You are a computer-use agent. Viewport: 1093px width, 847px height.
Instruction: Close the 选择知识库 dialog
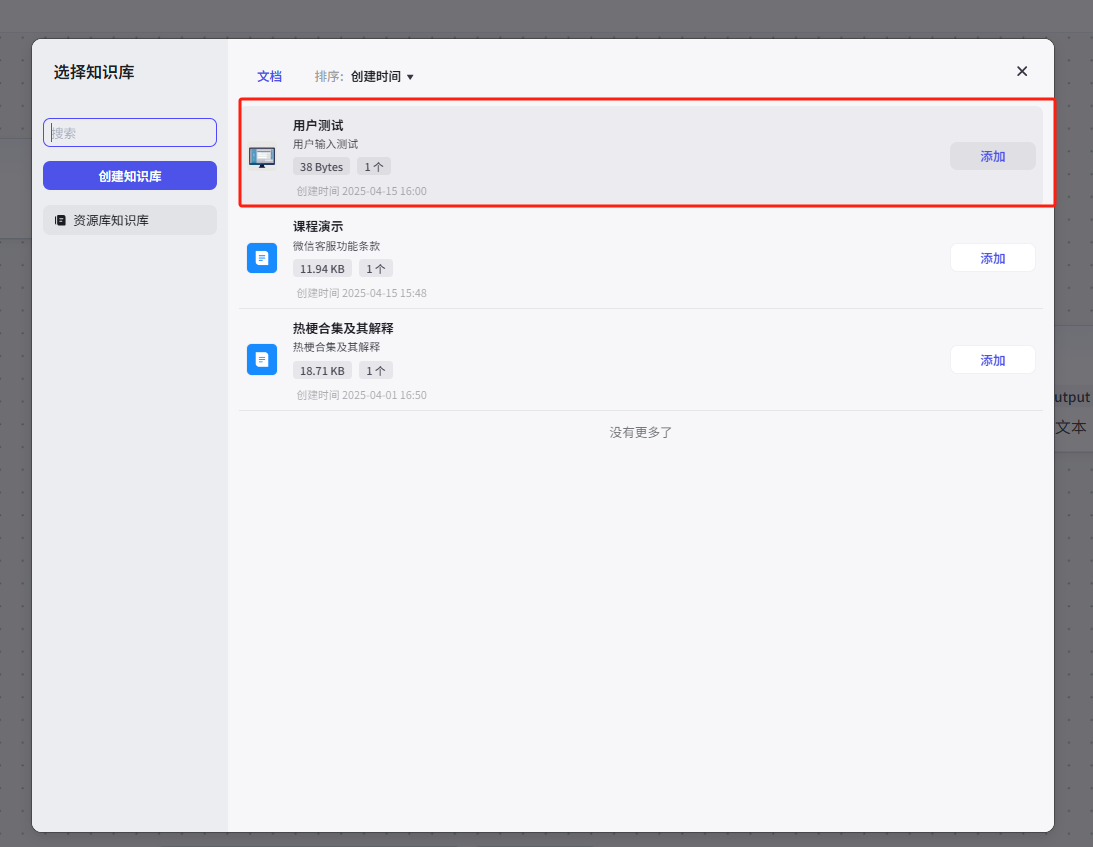(1022, 71)
